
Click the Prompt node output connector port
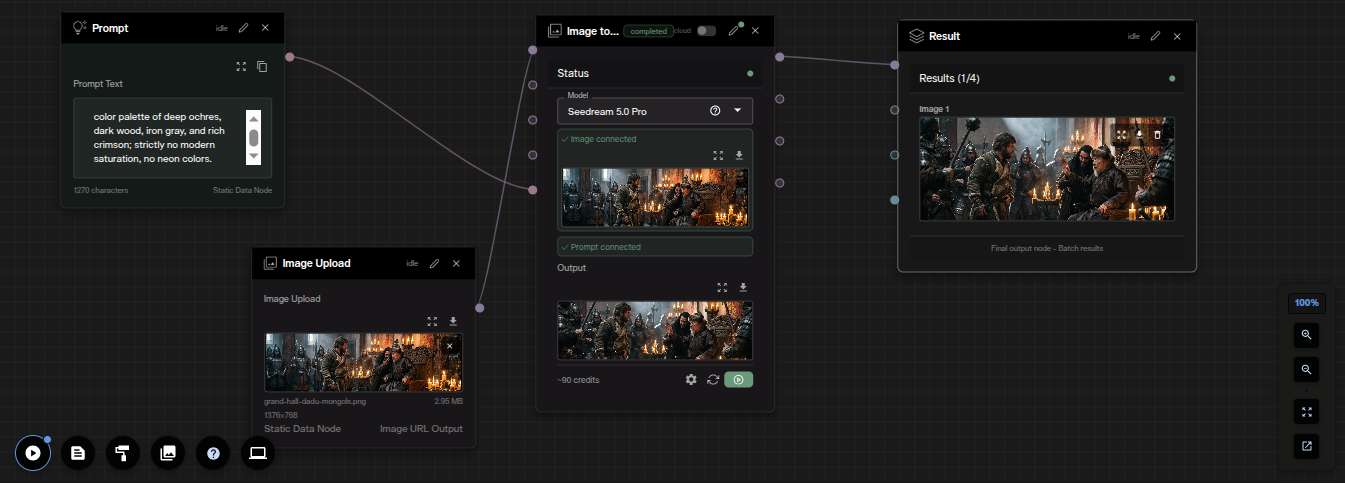tap(290, 57)
